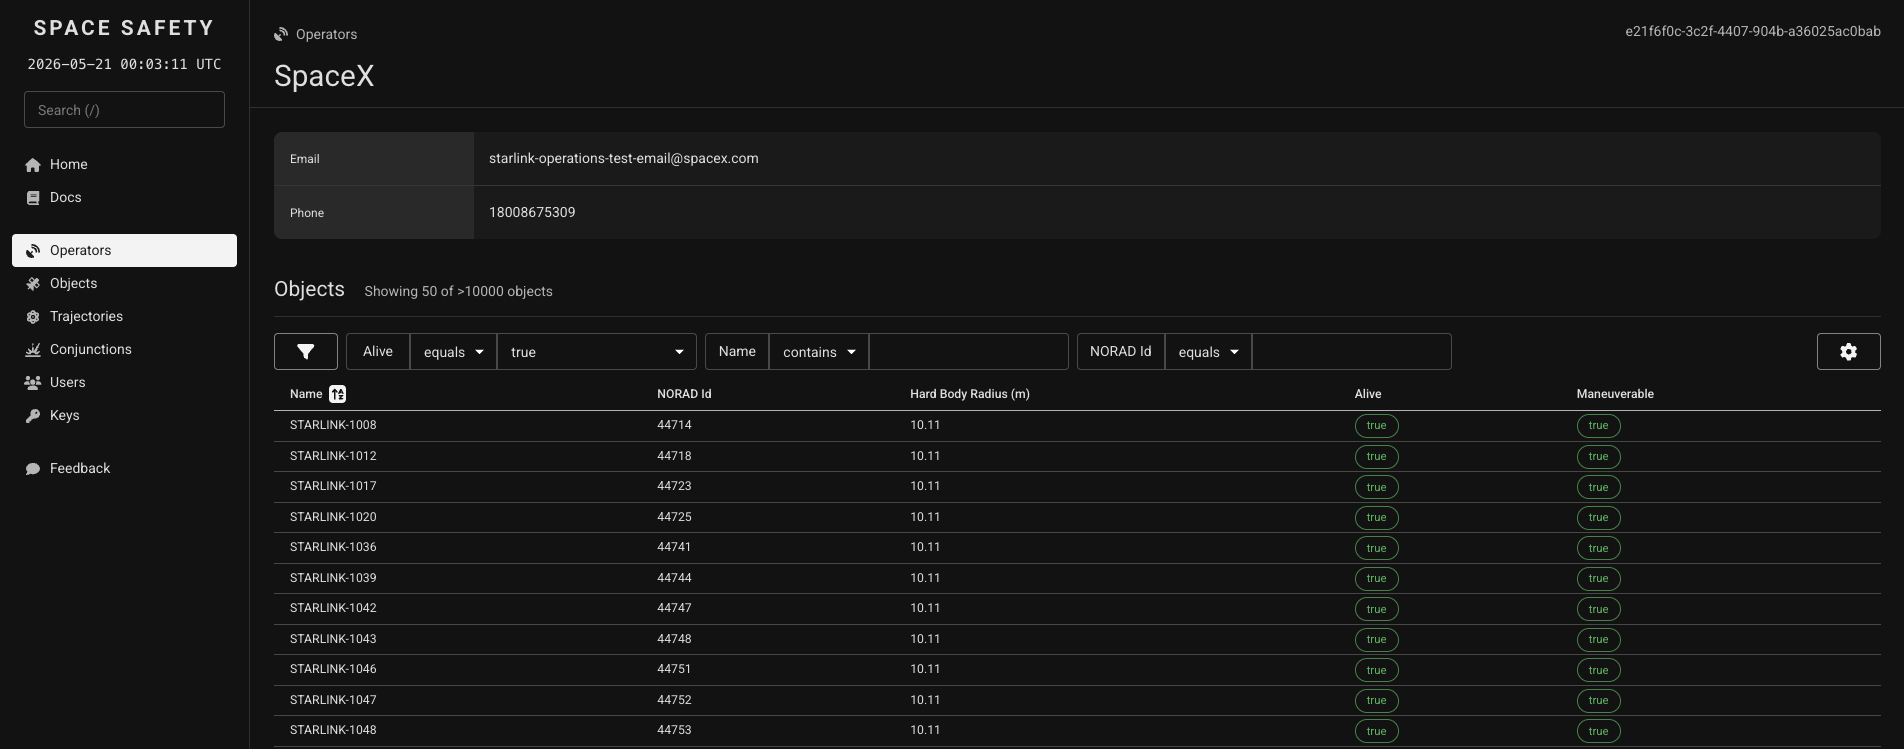Viewport: 1904px width, 749px height.
Task: Go to Keys in the sidebar
Action: click(124, 416)
